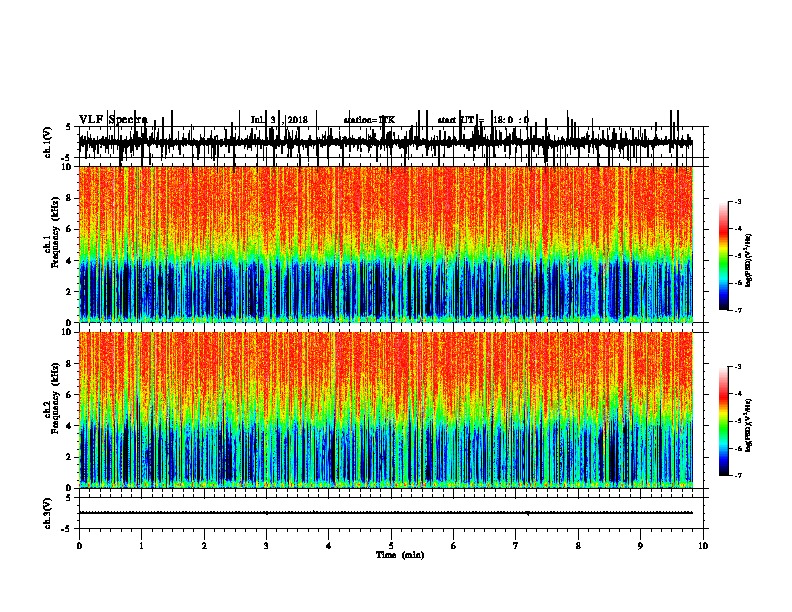Click time axis tick label '4'
The image size is (792, 612).
pos(329,546)
